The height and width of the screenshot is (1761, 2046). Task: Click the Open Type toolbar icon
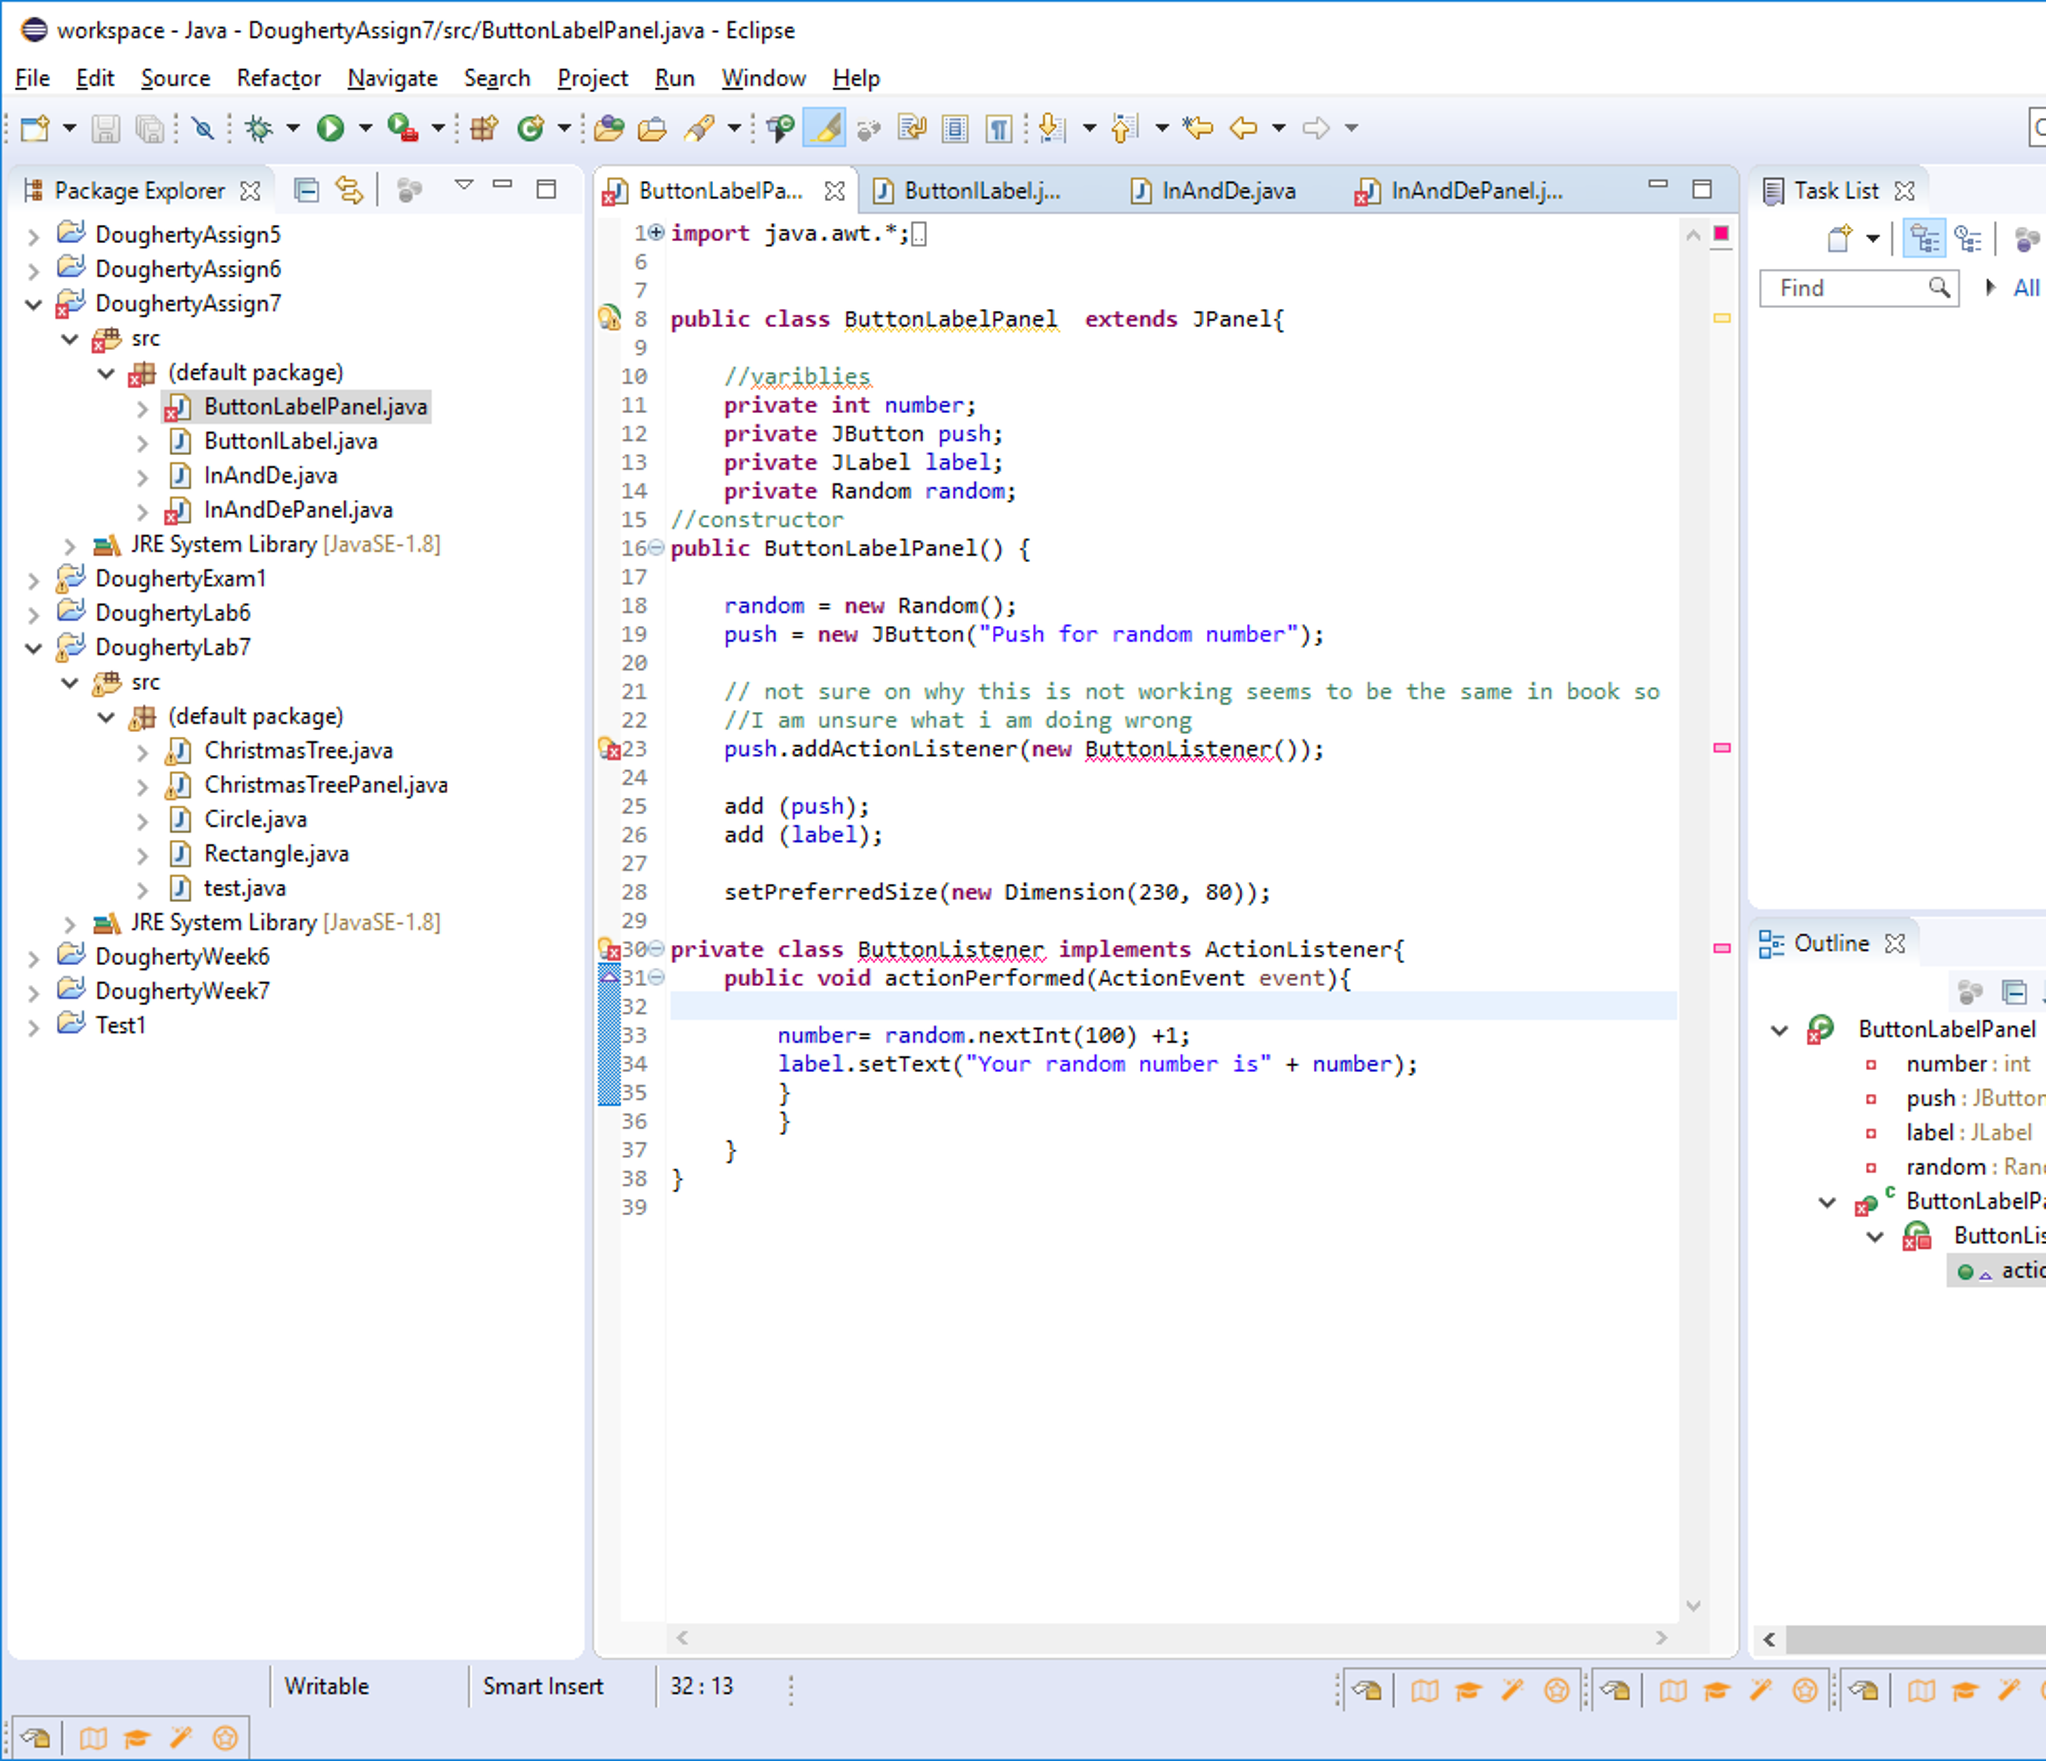pyautogui.click(x=608, y=128)
